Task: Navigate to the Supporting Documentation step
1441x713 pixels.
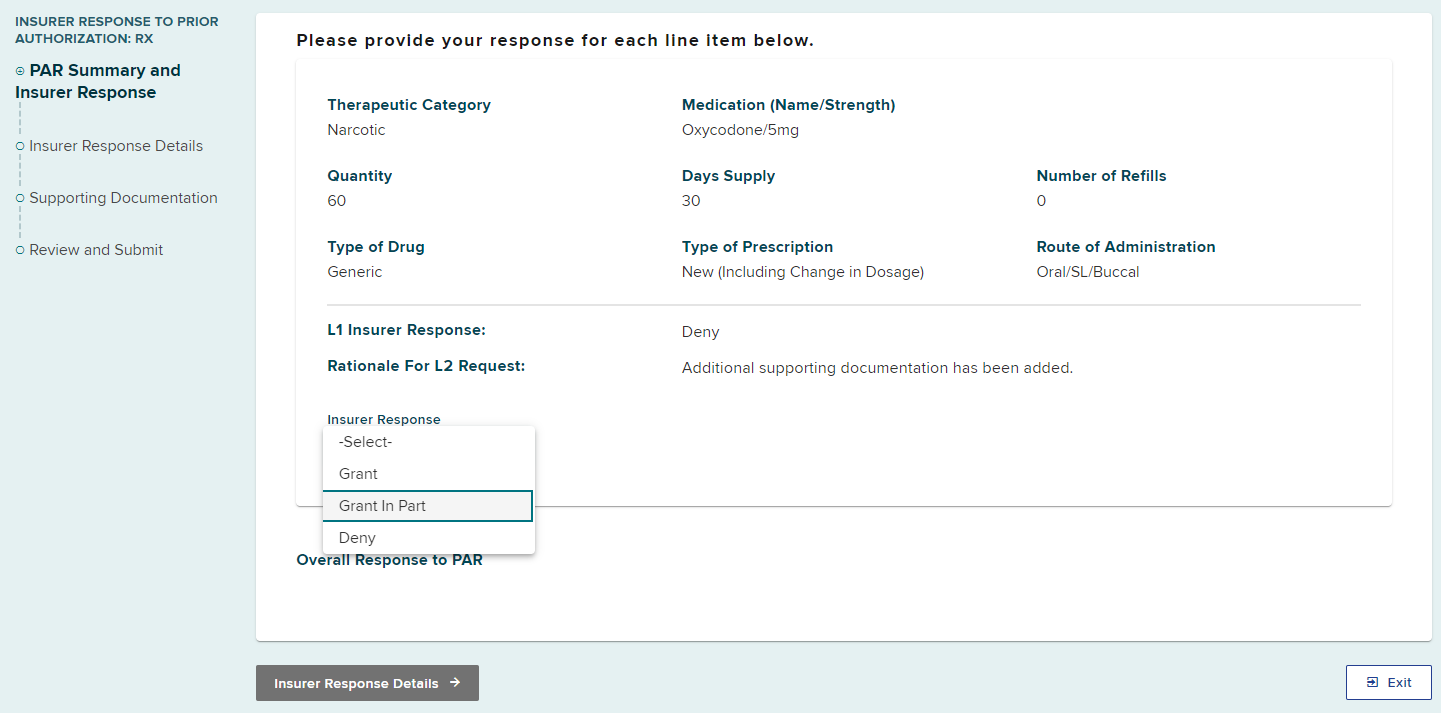Action: [123, 198]
